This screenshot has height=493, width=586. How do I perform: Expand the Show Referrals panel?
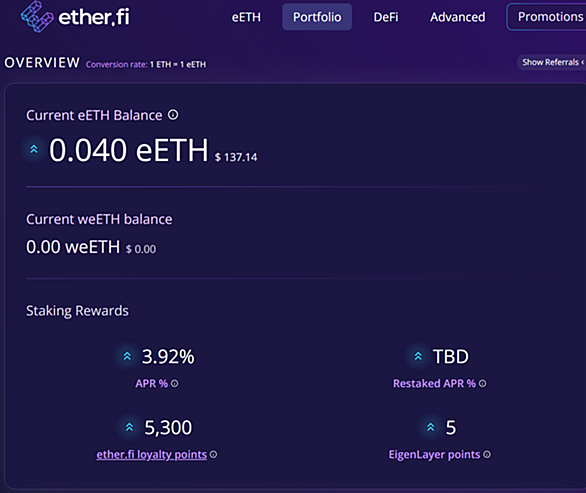coord(552,62)
